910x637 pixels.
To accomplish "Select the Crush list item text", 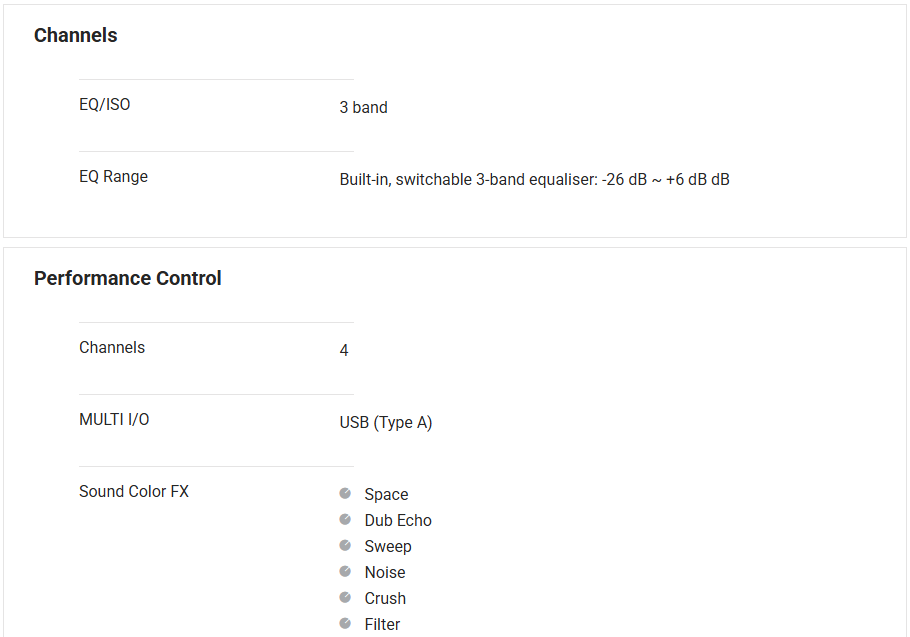I will click(385, 599).
